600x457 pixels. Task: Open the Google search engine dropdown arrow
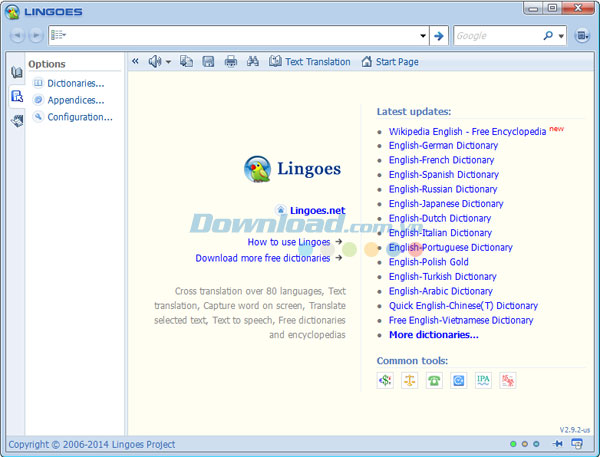click(560, 36)
